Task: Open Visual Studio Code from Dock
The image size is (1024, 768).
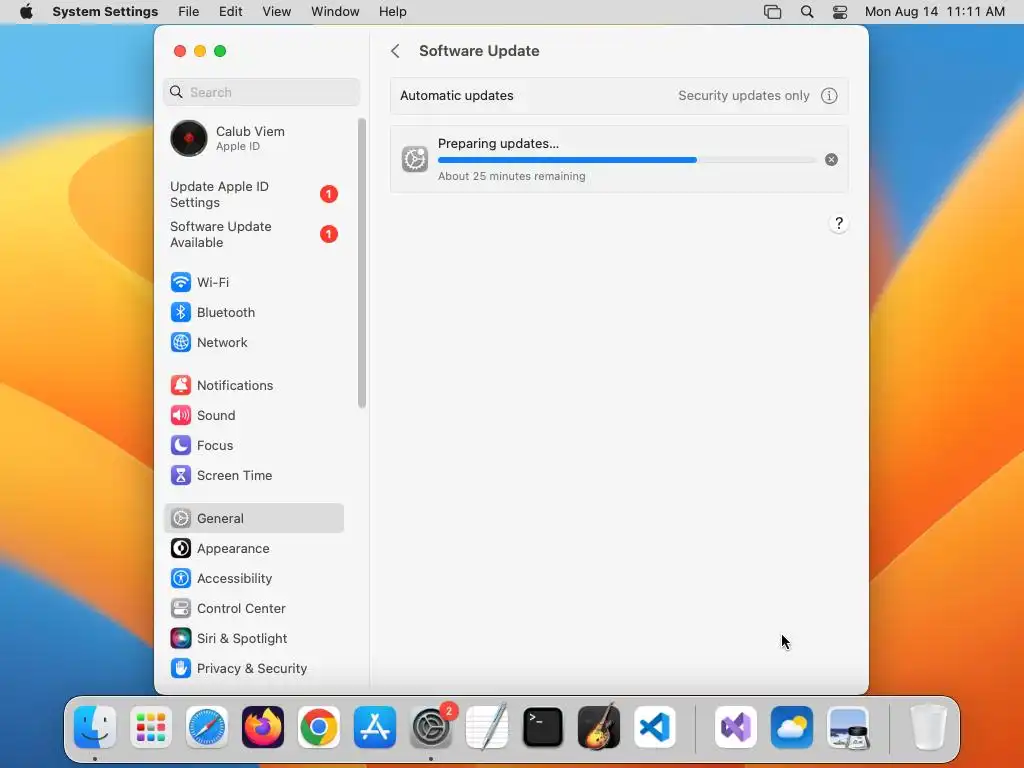Action: (654, 727)
